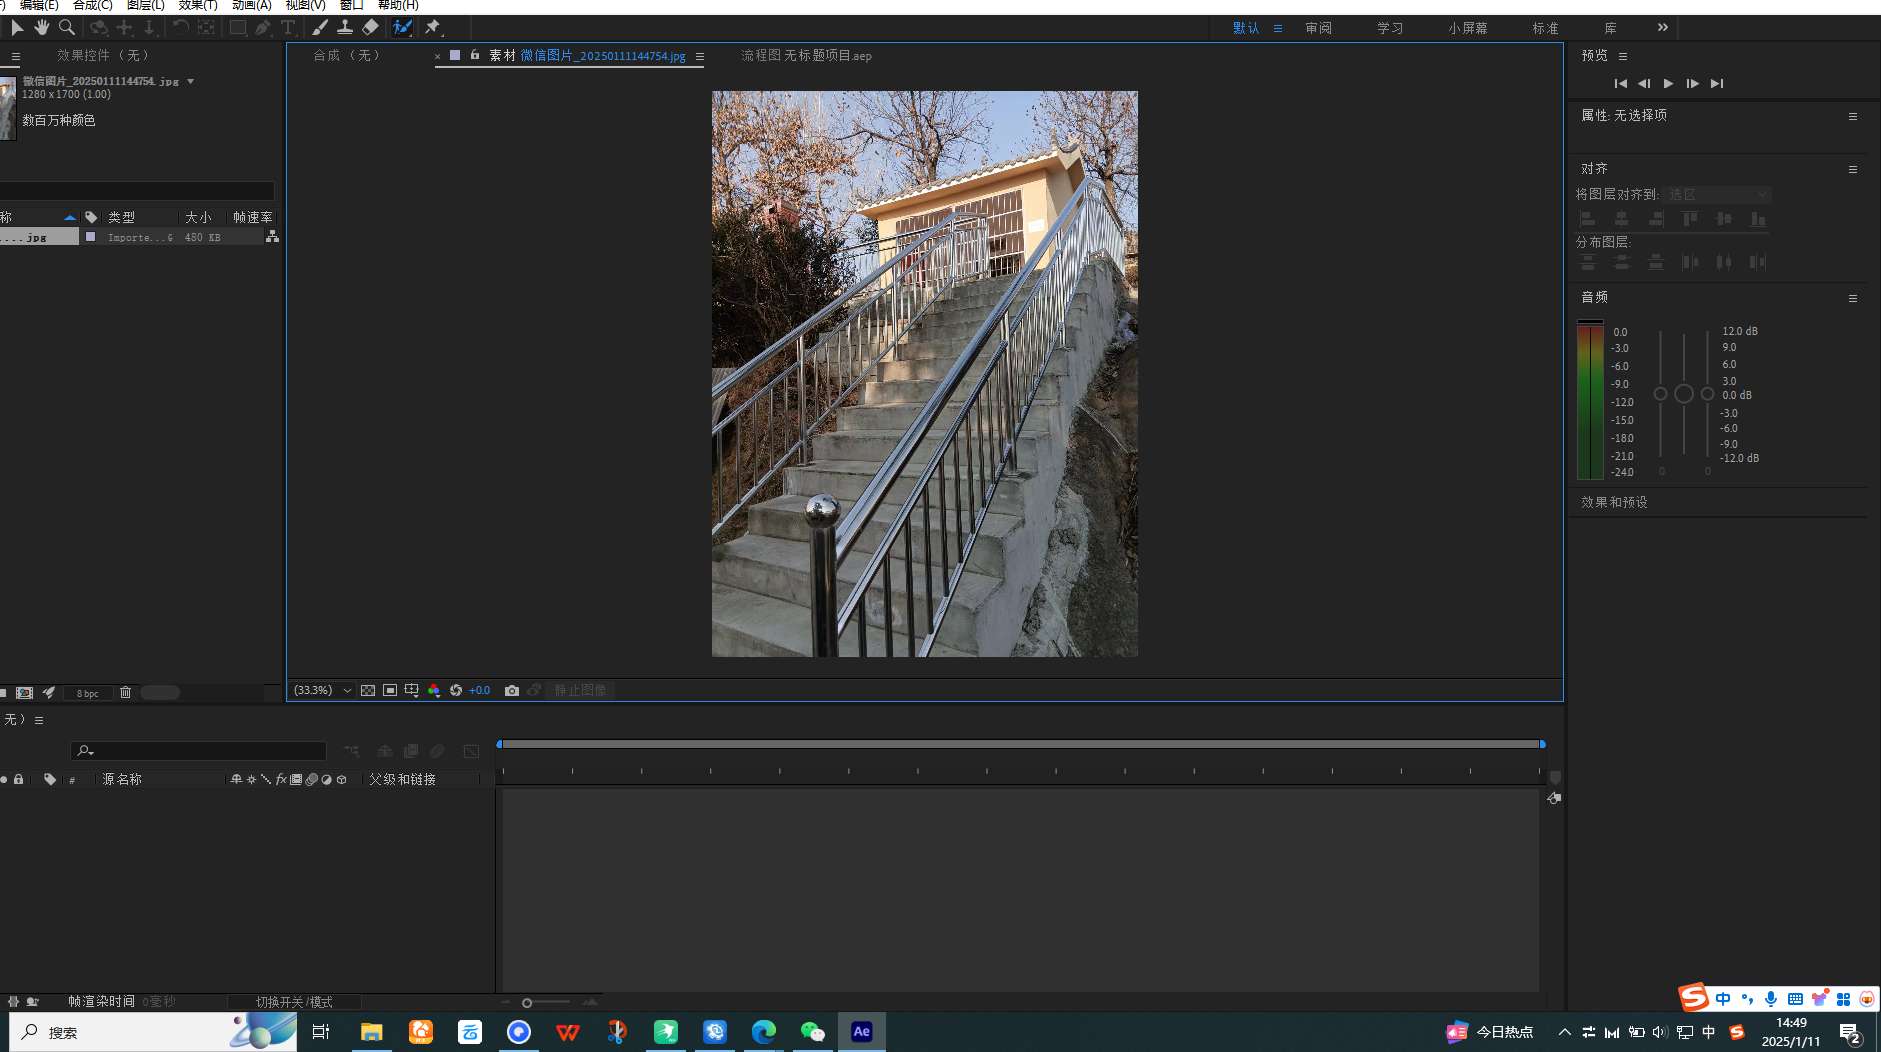Open the align layers to dropdown

[x=1719, y=194]
